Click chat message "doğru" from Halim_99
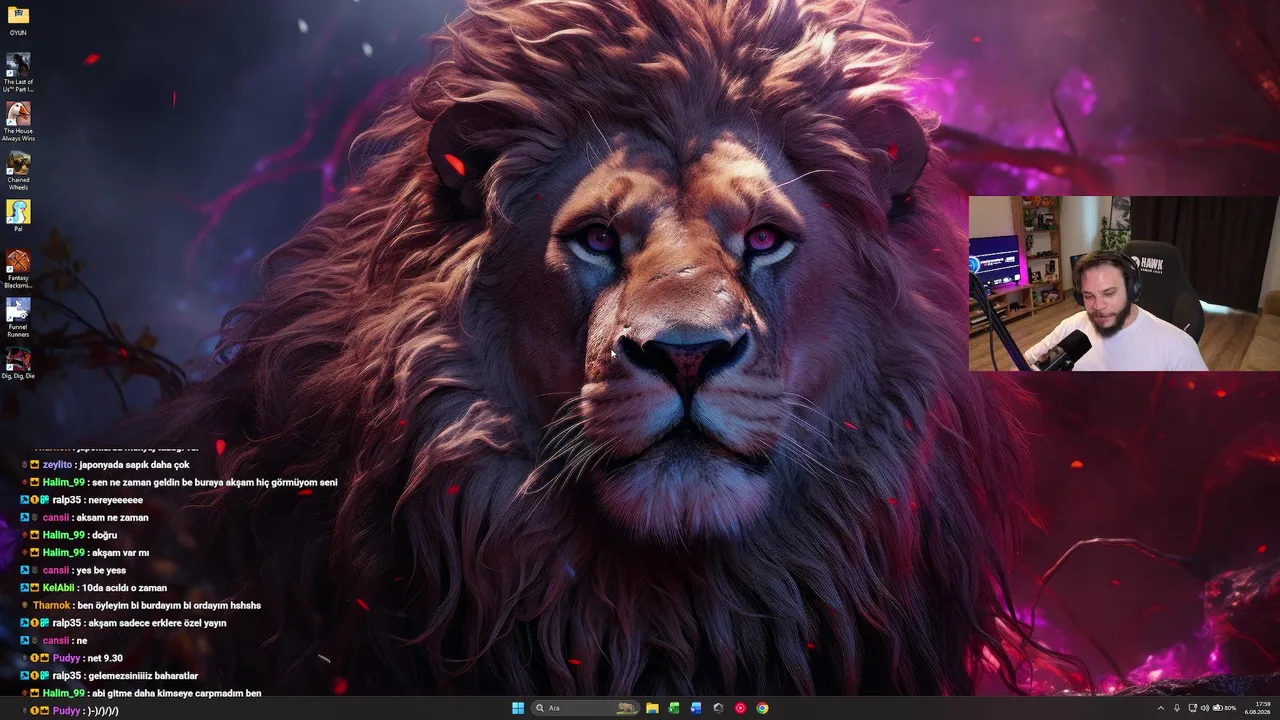Viewport: 1280px width, 720px height. pos(104,535)
